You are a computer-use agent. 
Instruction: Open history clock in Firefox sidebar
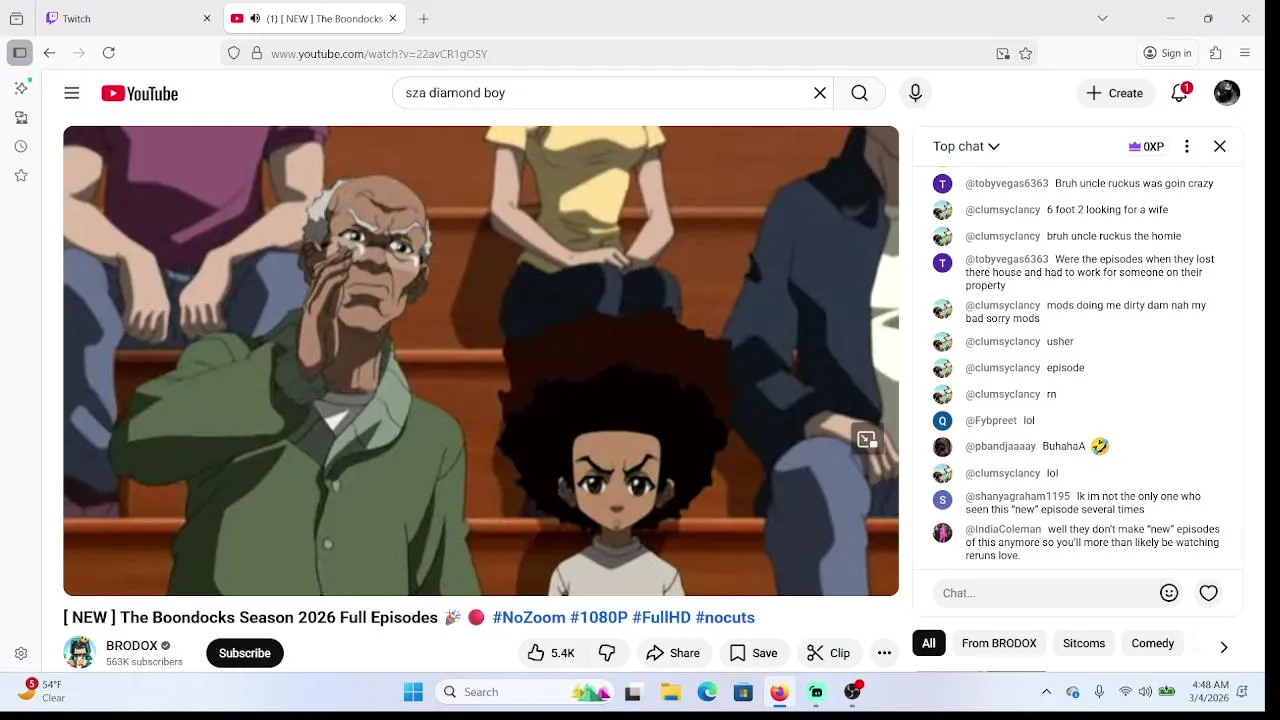tap(21, 146)
